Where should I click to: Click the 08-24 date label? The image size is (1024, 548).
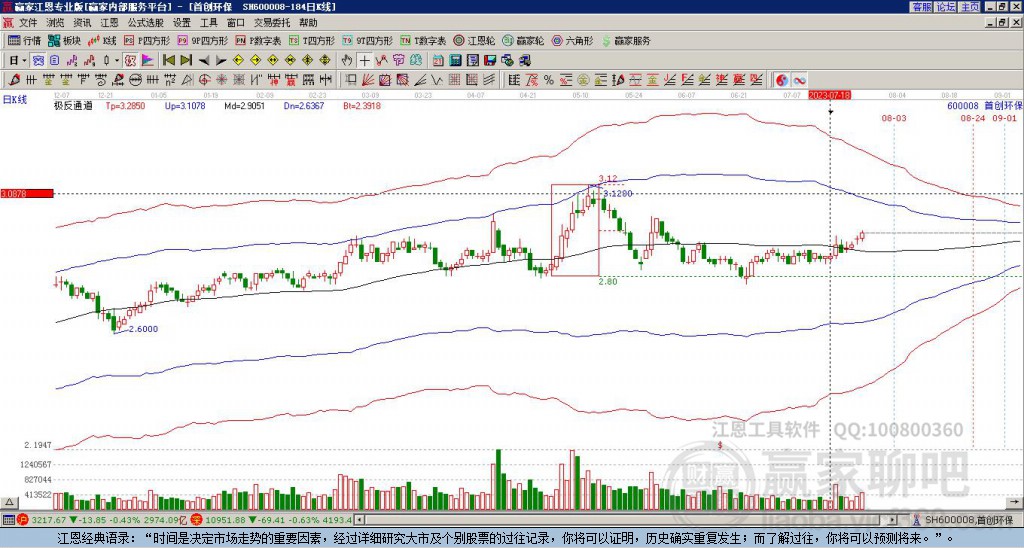(972, 119)
